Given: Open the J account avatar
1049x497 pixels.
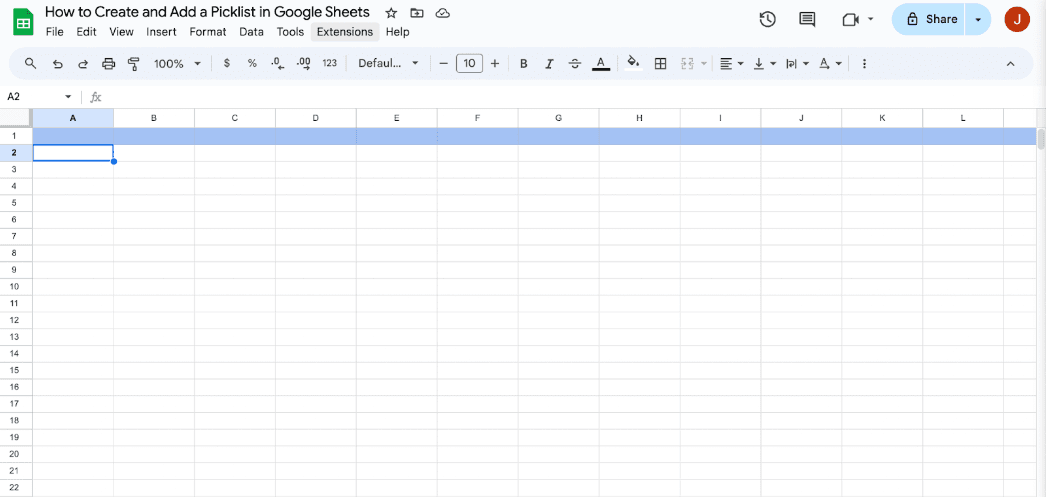Looking at the screenshot, I should pos(1017,19).
